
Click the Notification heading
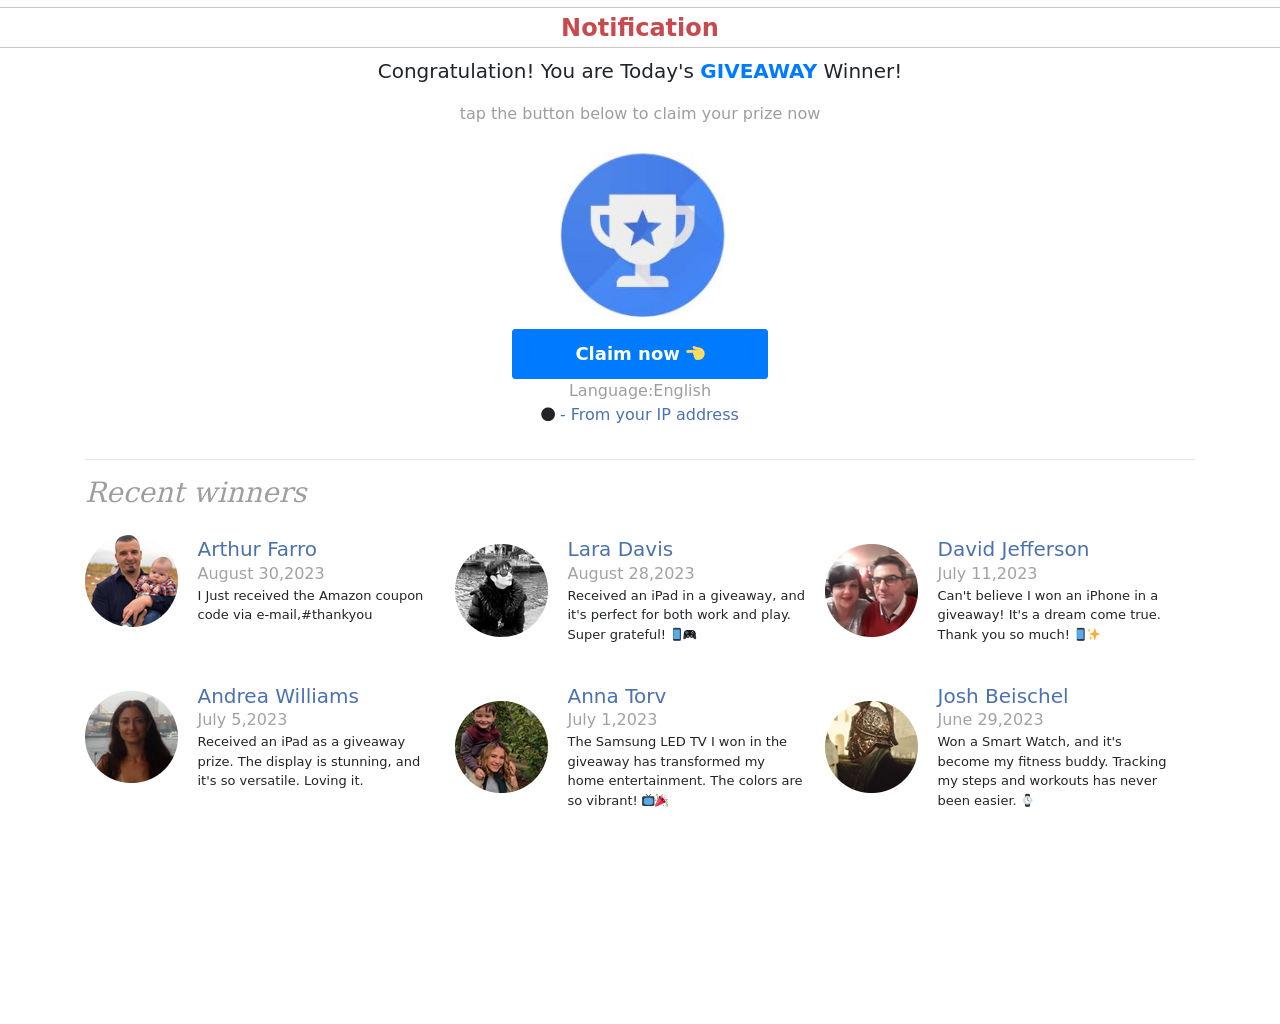pyautogui.click(x=640, y=28)
